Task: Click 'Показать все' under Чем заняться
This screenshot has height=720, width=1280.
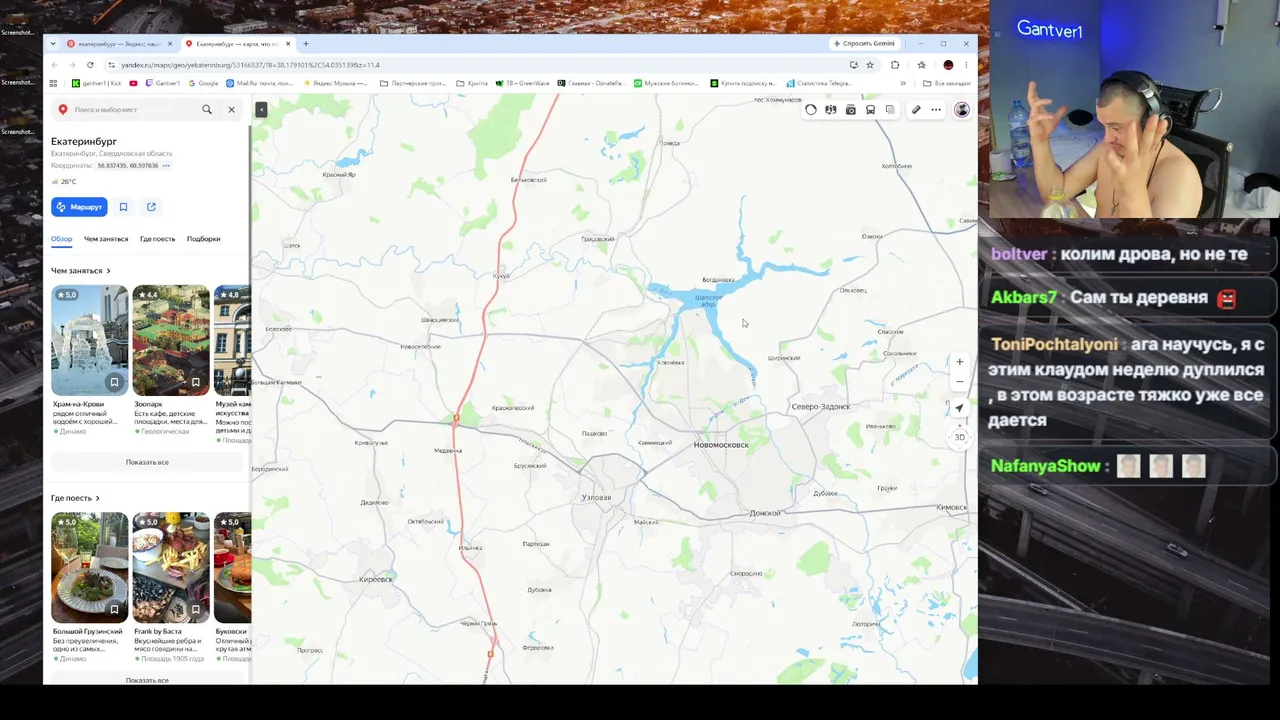Action: tap(147, 462)
